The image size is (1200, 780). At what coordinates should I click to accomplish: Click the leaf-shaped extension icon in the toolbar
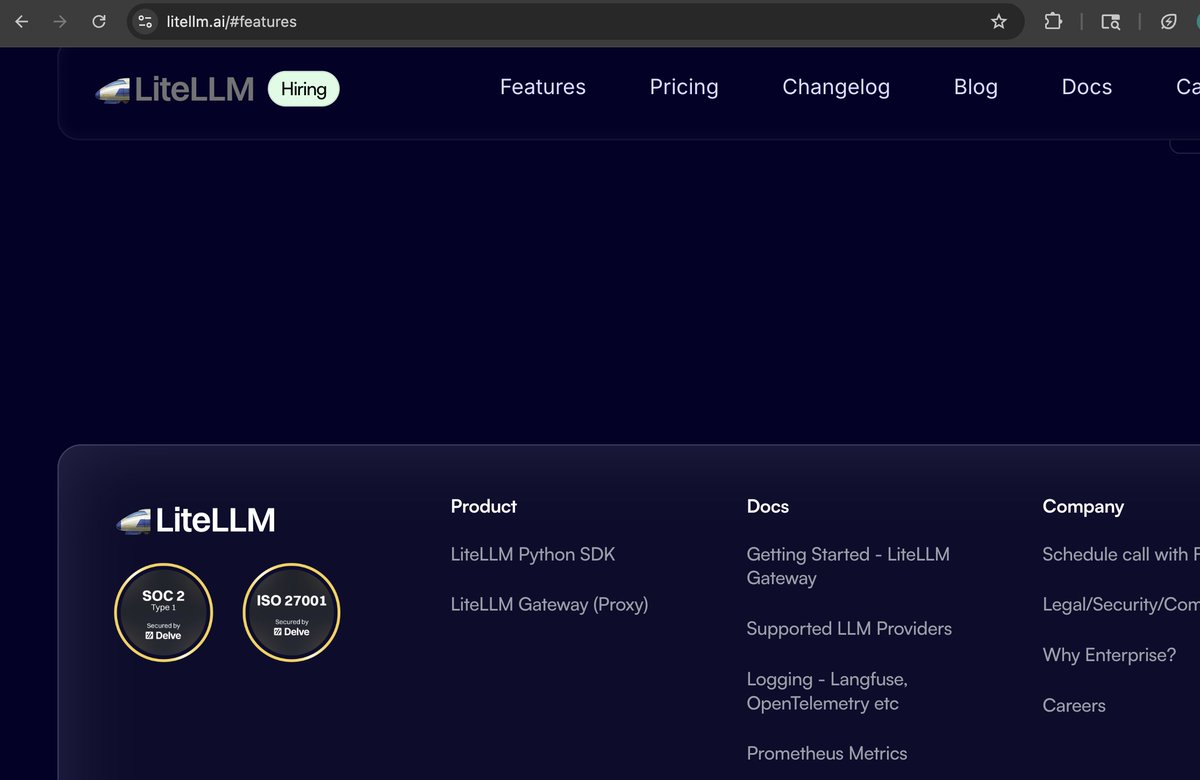pos(1168,21)
